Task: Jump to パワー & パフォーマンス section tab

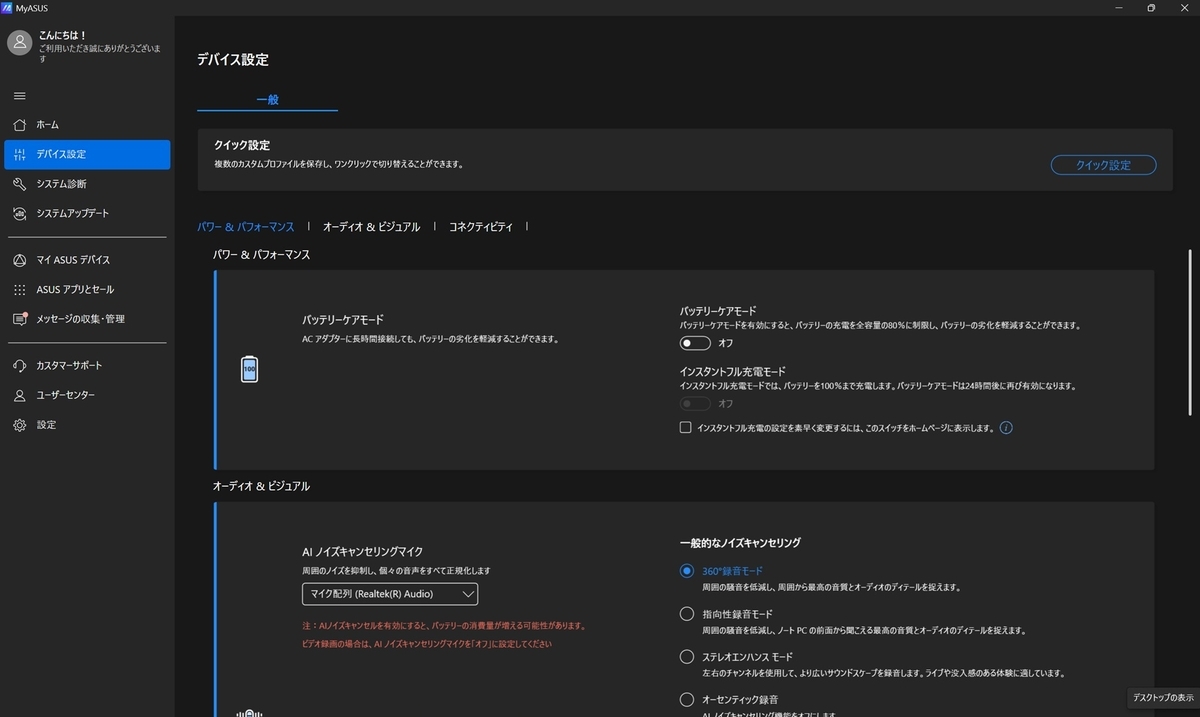Action: [246, 227]
